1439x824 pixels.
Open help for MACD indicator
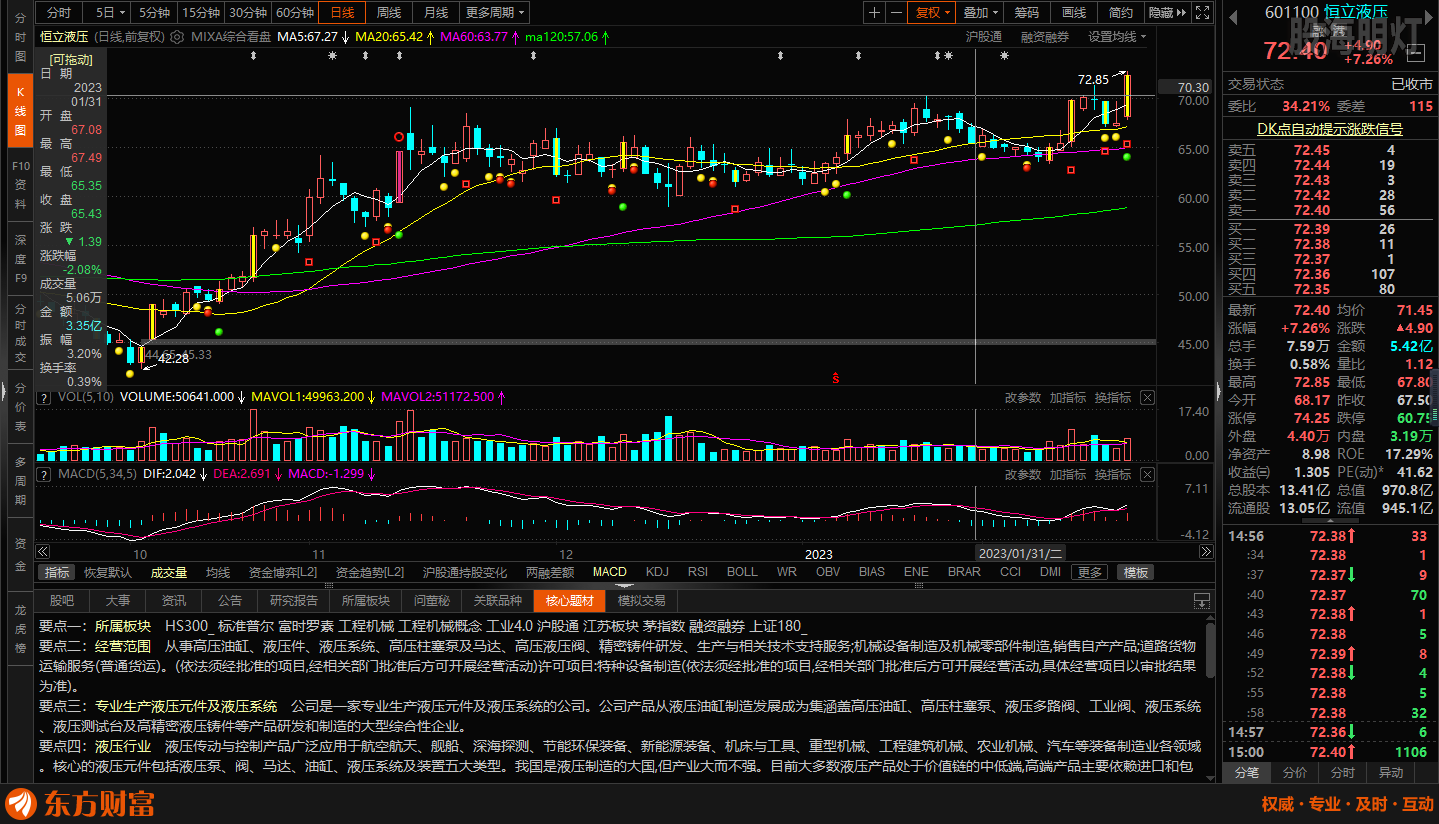tap(43, 475)
